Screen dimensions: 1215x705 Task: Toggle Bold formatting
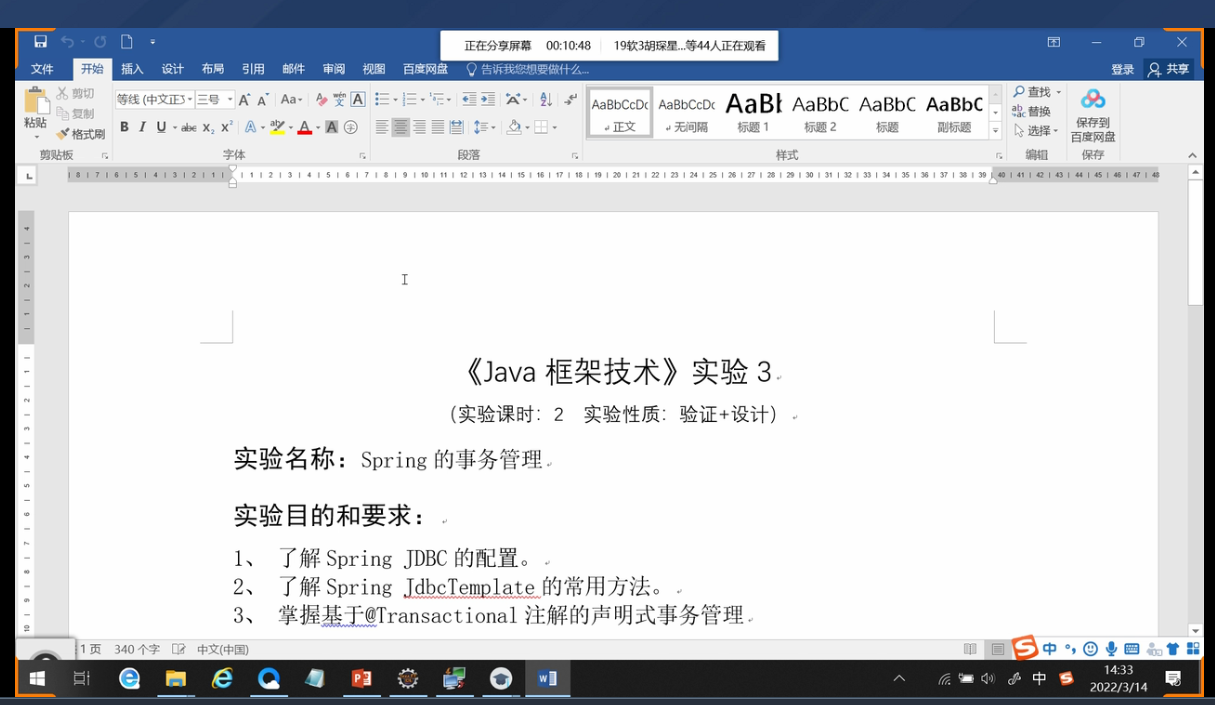click(124, 127)
